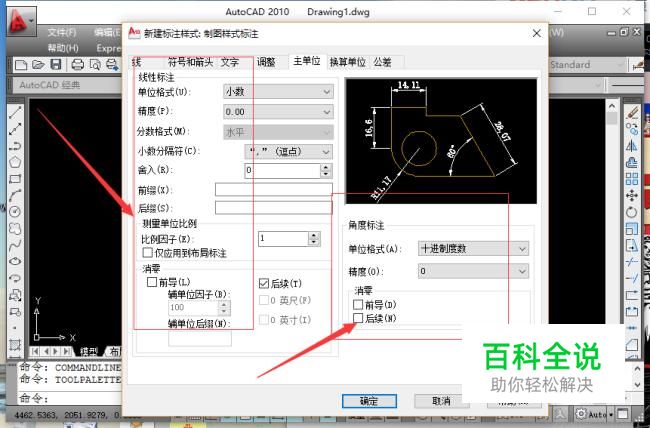This screenshot has height=428, width=650.
Task: Select the Line draw tool
Action: pos(15,112)
